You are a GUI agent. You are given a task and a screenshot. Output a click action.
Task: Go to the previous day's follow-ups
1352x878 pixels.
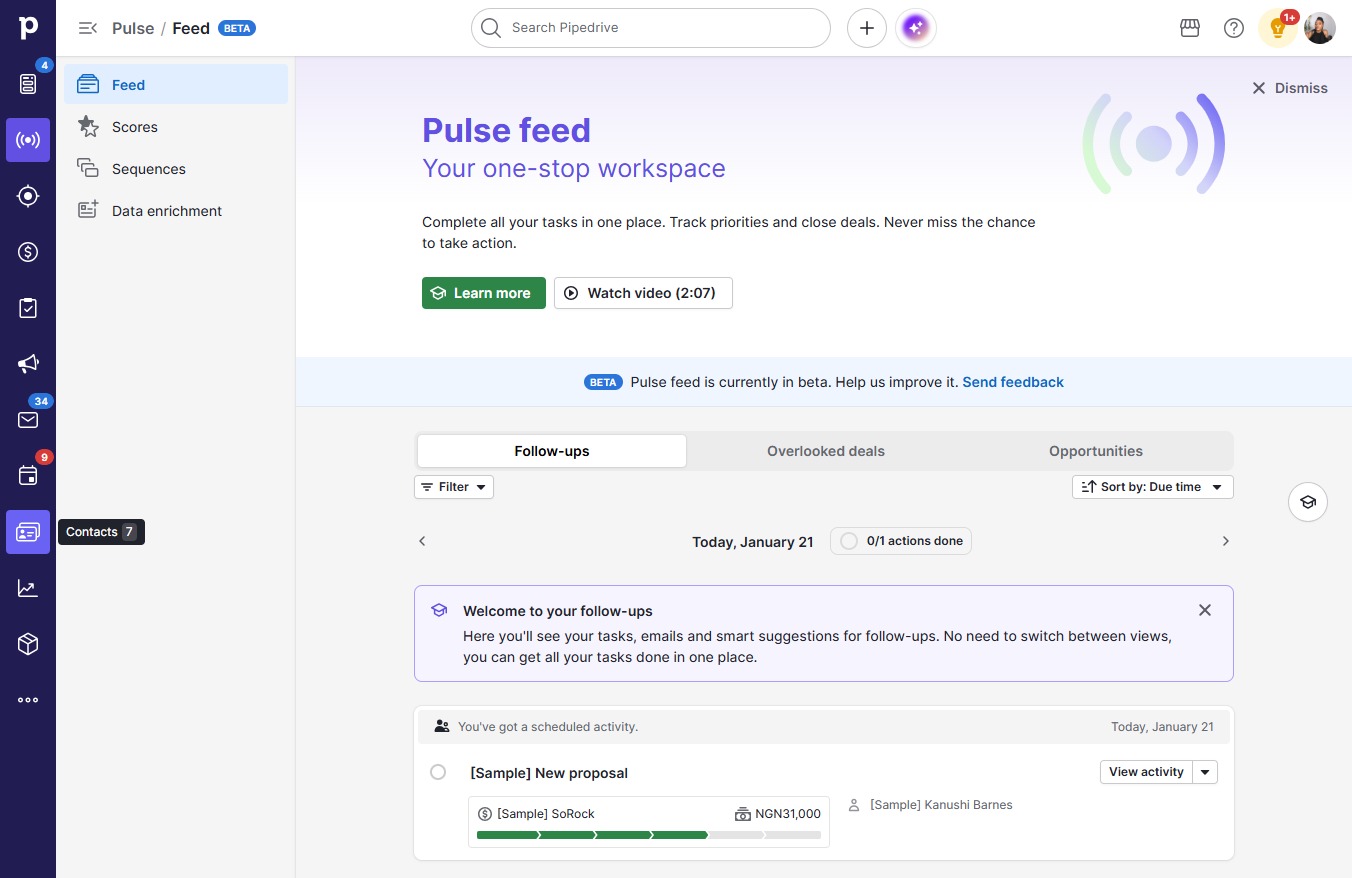(x=422, y=541)
